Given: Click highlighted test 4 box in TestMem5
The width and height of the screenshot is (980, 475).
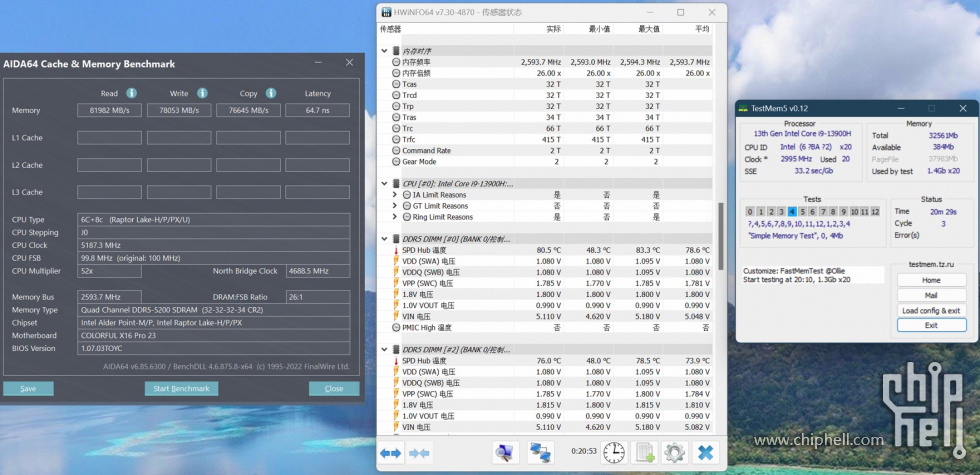Looking at the screenshot, I should [792, 211].
